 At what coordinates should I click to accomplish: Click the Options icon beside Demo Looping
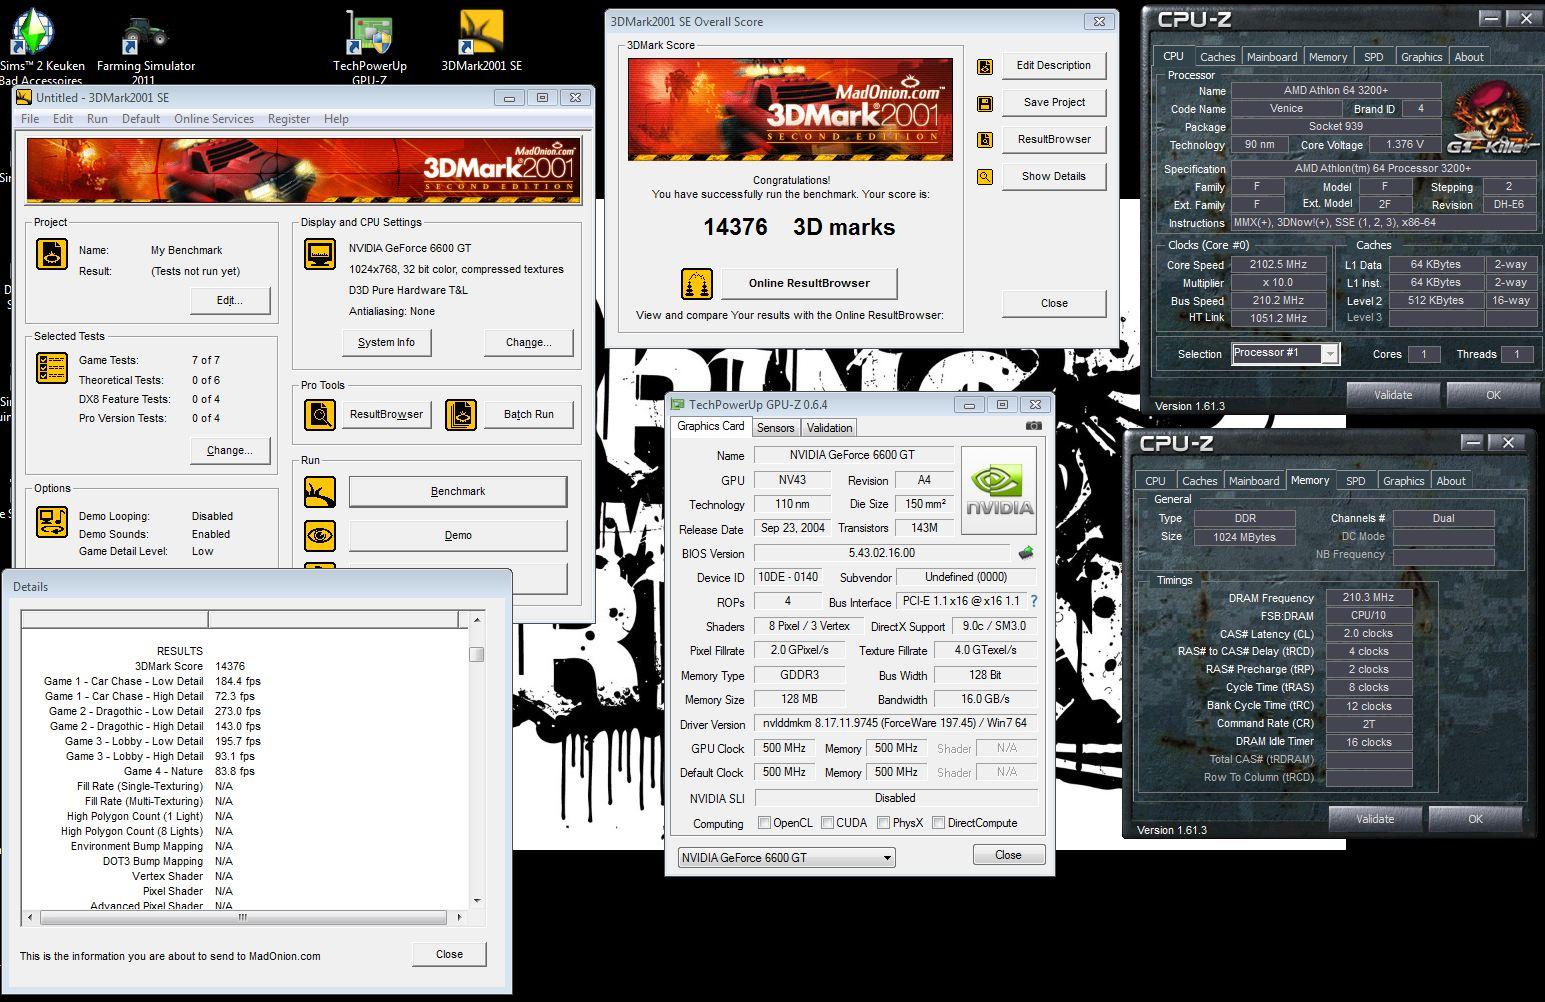click(52, 522)
